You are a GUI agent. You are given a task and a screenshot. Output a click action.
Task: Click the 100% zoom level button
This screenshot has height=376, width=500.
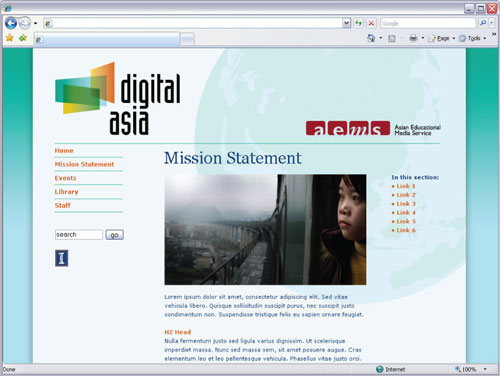[466, 369]
